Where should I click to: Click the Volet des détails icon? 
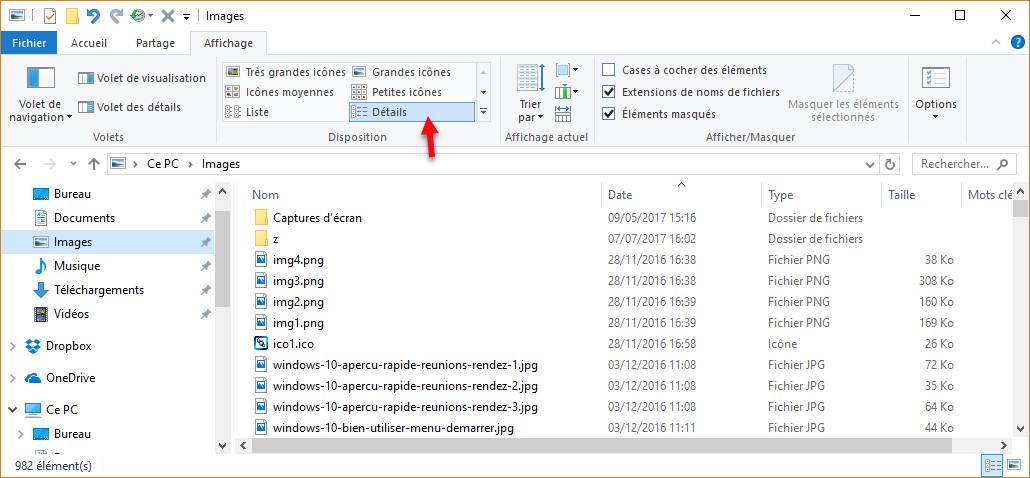(x=86, y=107)
